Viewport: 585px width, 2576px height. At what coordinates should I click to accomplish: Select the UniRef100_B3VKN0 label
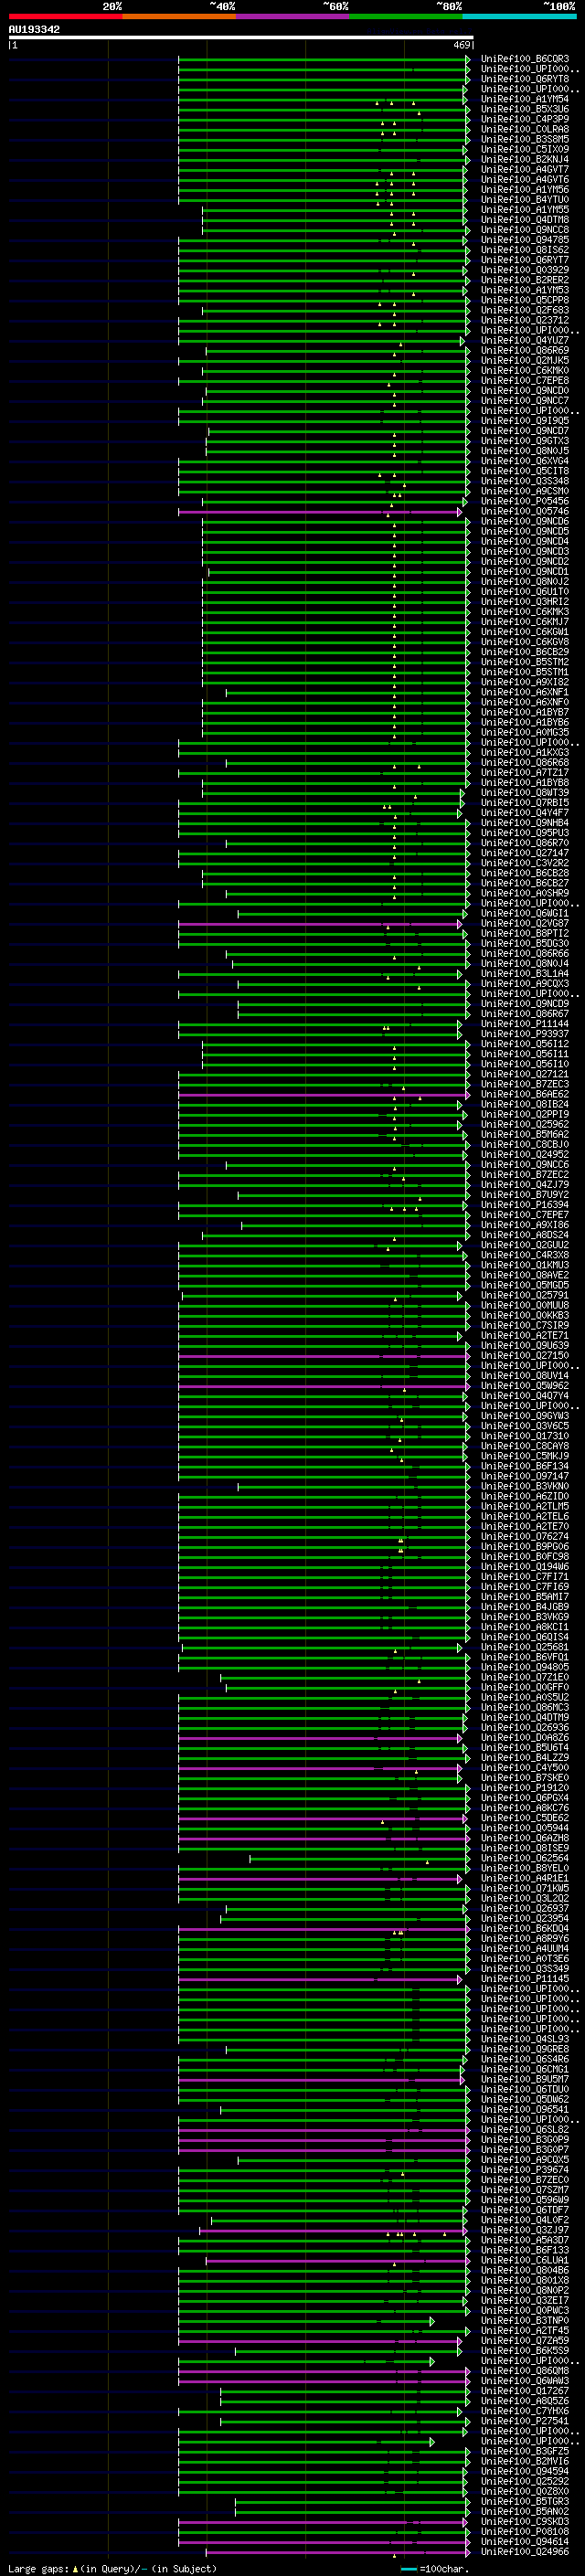click(x=525, y=1486)
